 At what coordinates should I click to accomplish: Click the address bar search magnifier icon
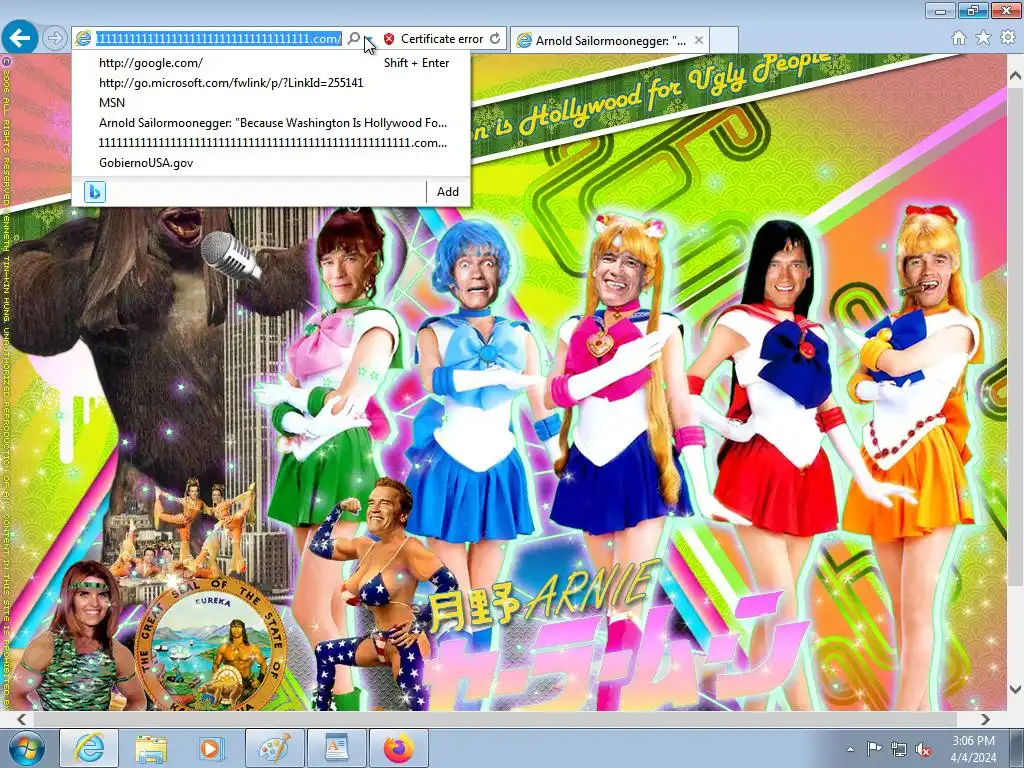click(353, 39)
